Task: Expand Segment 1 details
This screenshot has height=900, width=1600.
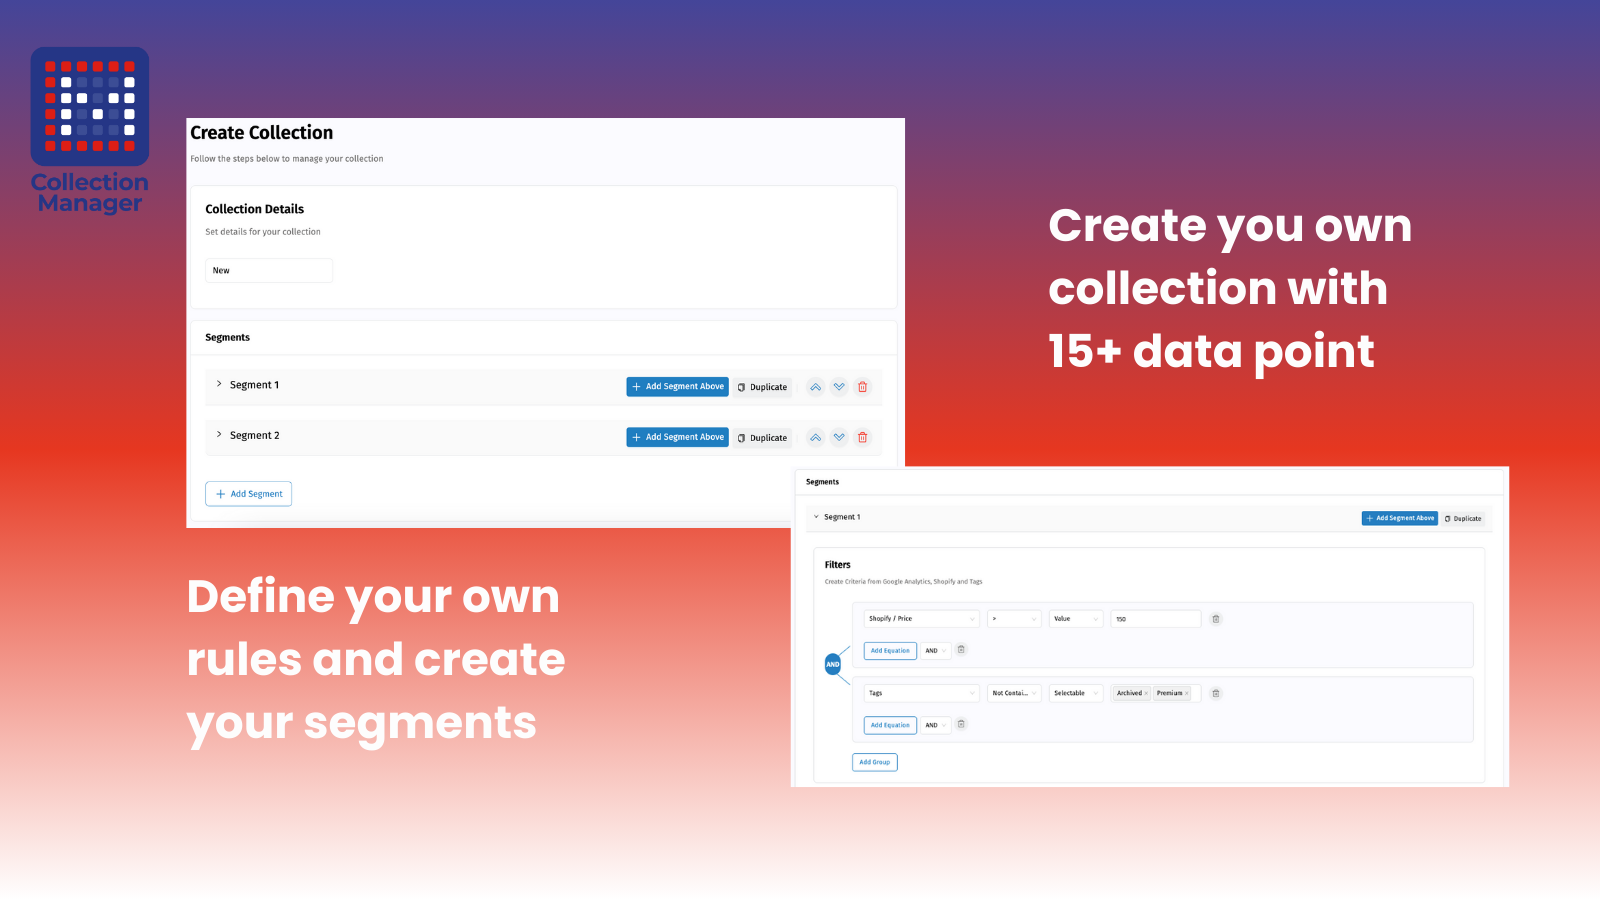Action: tap(218, 384)
